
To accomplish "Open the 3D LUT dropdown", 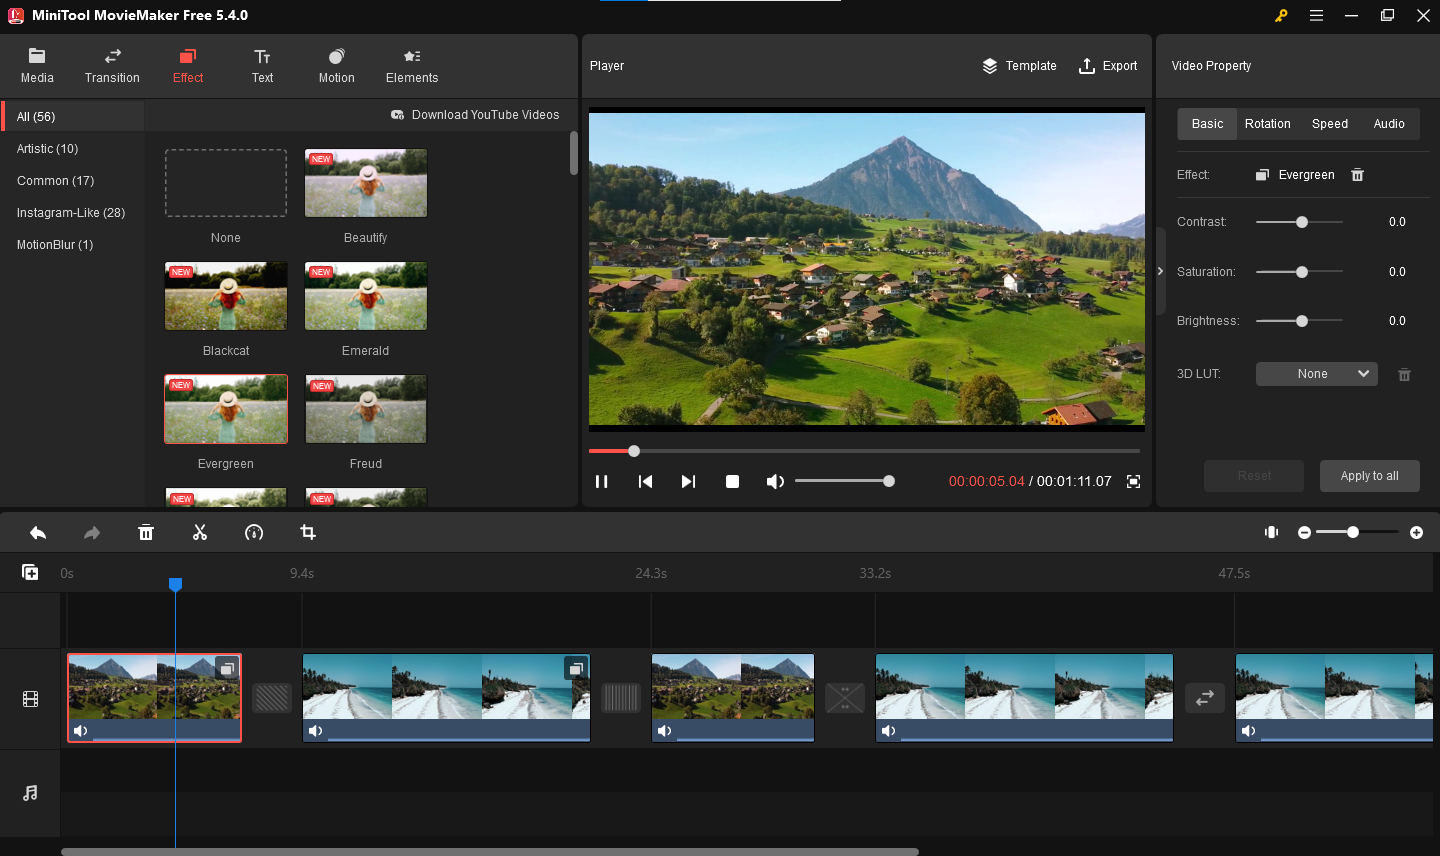I will (x=1316, y=374).
